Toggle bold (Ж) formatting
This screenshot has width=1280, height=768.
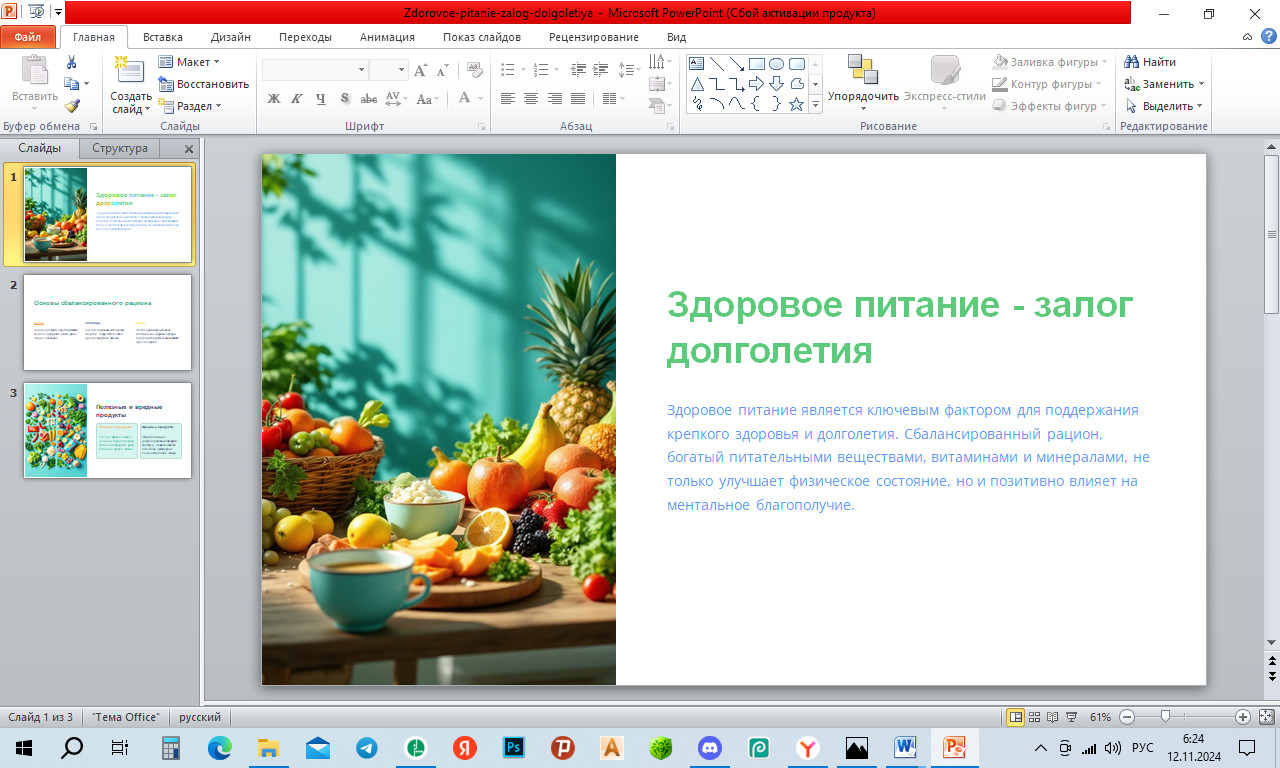274,99
